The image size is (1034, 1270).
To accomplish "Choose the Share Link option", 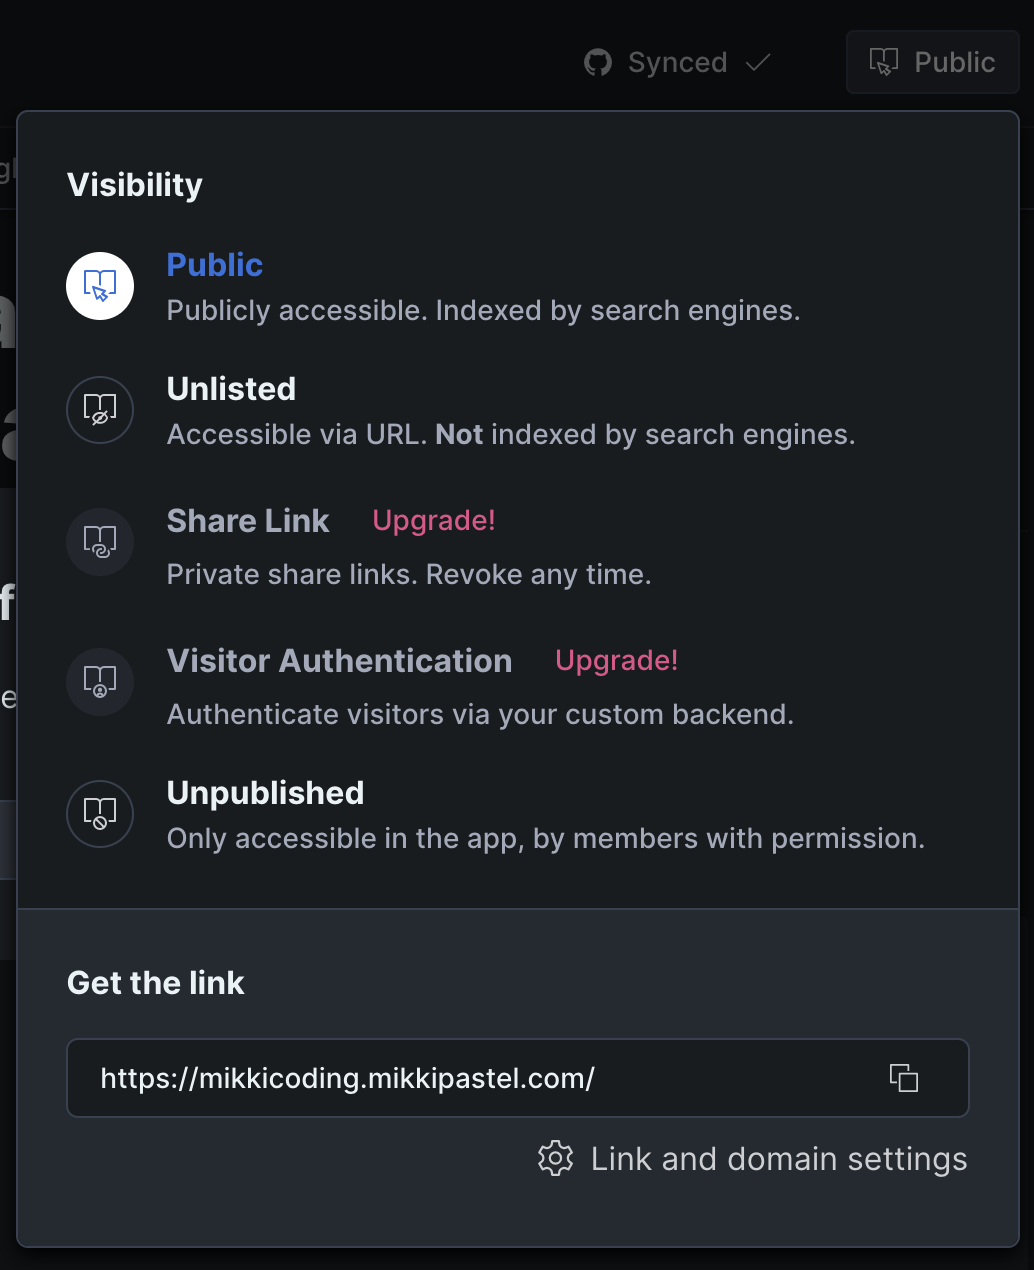I will (x=248, y=521).
